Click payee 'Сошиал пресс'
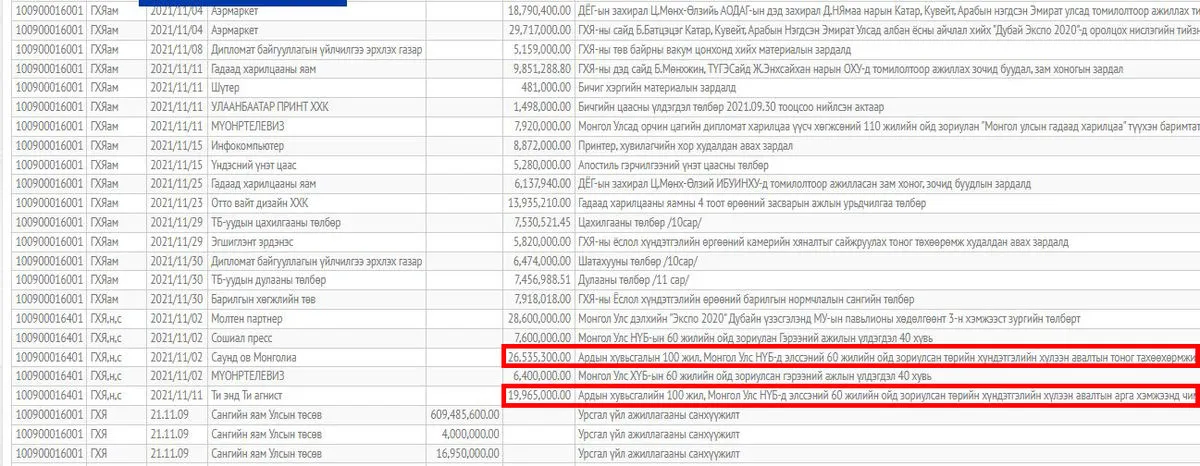Viewport: 1200px width, 466px height. (241, 338)
